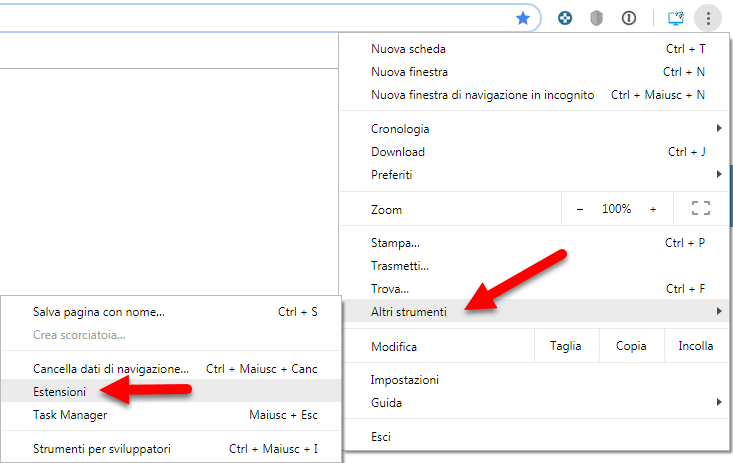Select Nuova finestra menu entry

tap(534, 72)
